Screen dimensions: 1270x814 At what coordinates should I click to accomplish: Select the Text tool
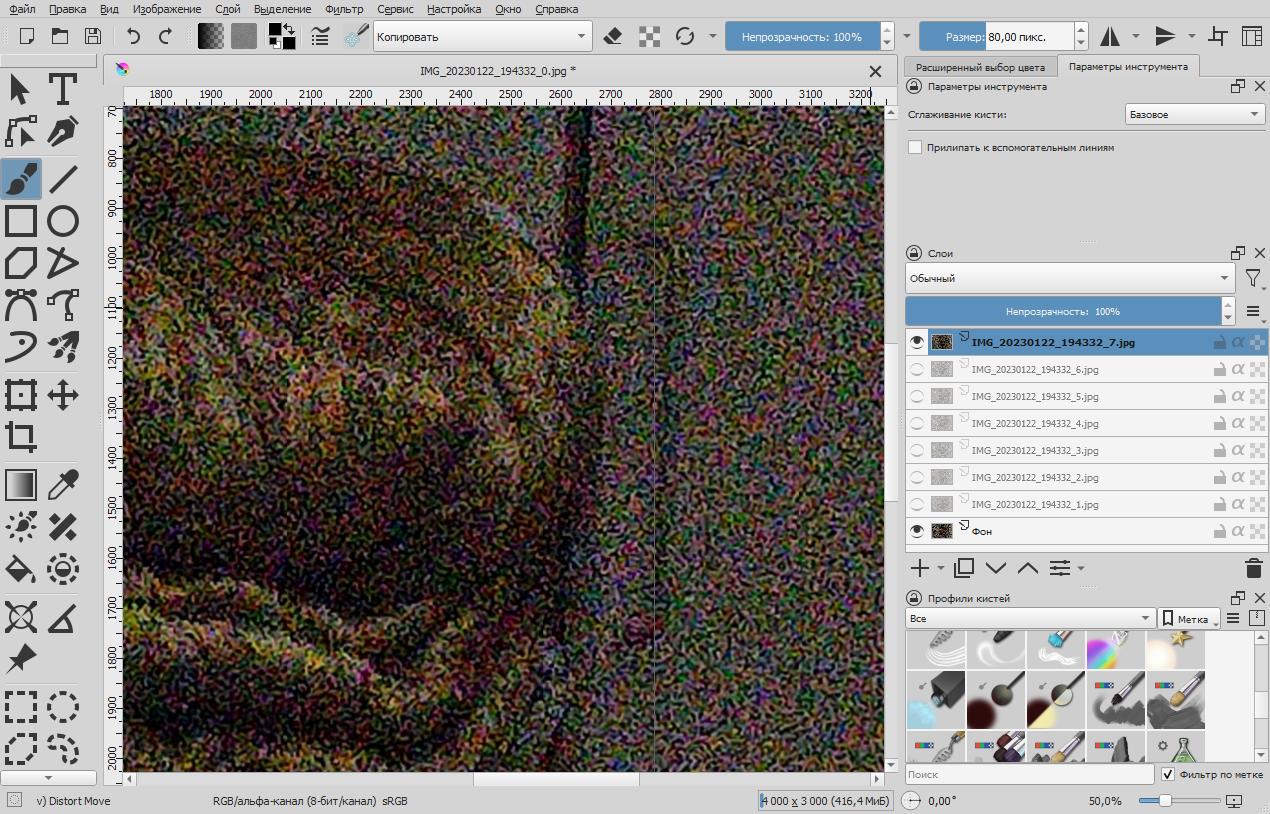pos(63,89)
